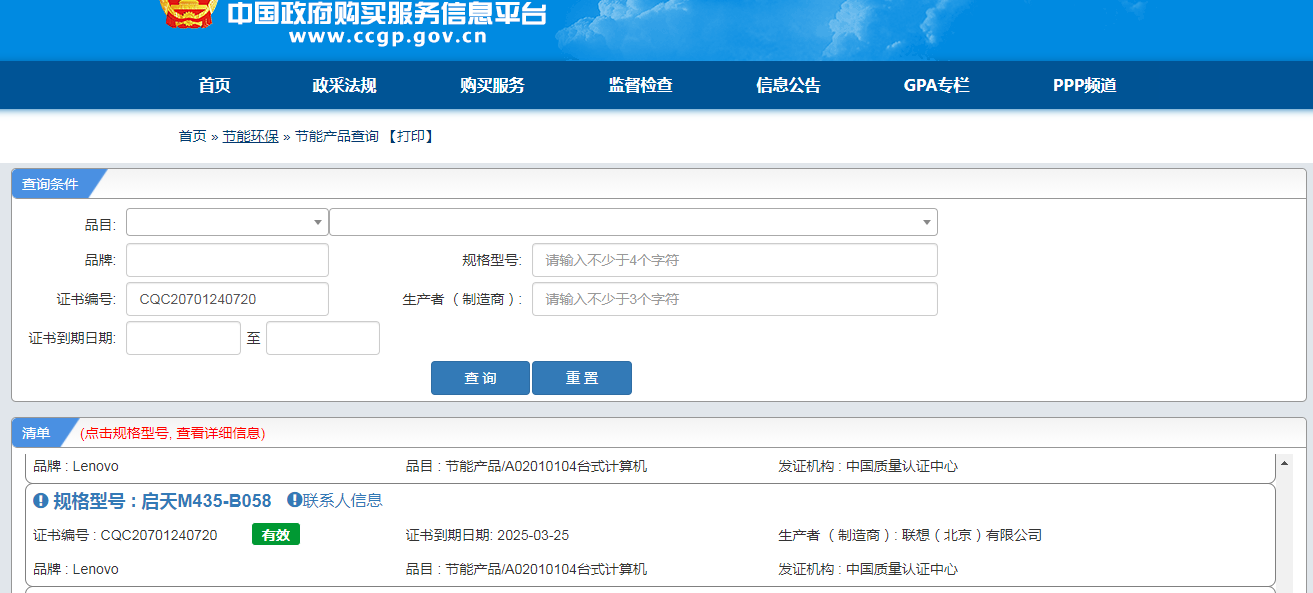Open the 政采法规 menu item
The image size is (1313, 593).
point(344,85)
